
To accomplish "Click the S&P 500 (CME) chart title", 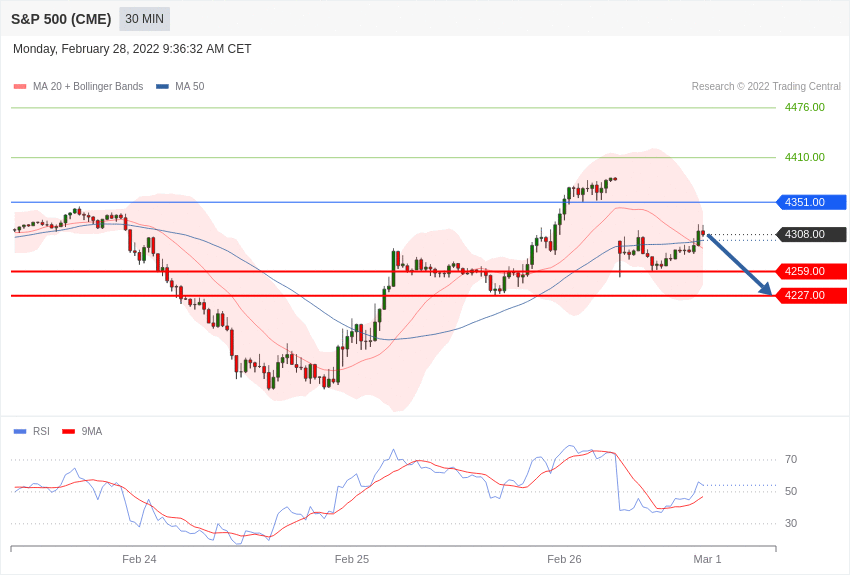I will click(61, 19).
